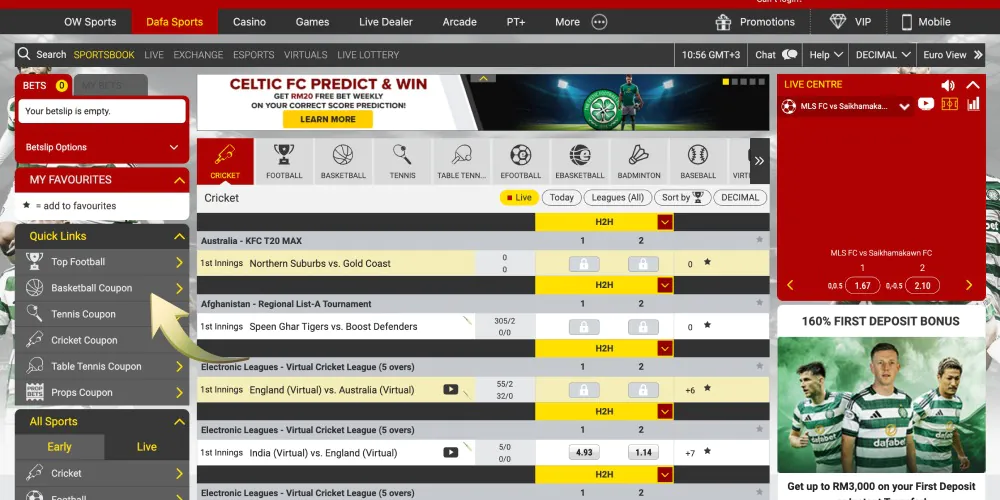
Task: Select the Basketball sport icon
Action: pyautogui.click(x=343, y=162)
